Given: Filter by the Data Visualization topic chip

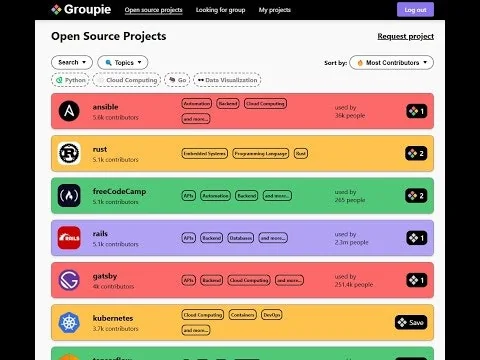Looking at the screenshot, I should pos(227,80).
